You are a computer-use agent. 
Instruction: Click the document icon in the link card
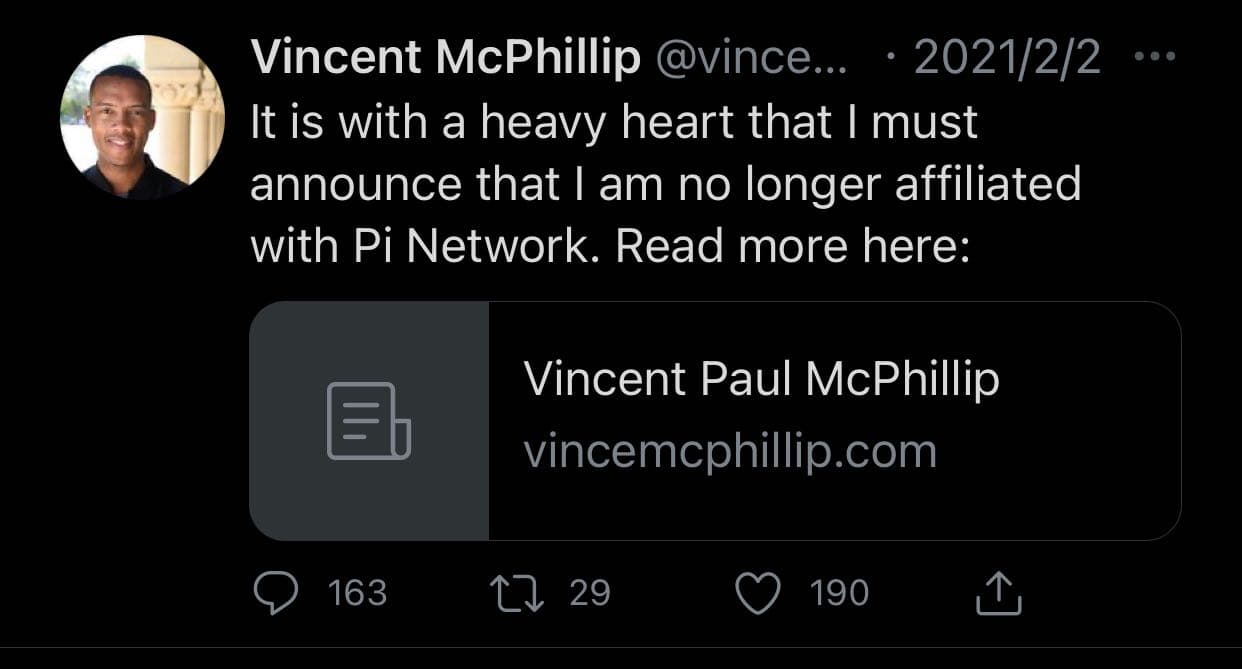[369, 421]
